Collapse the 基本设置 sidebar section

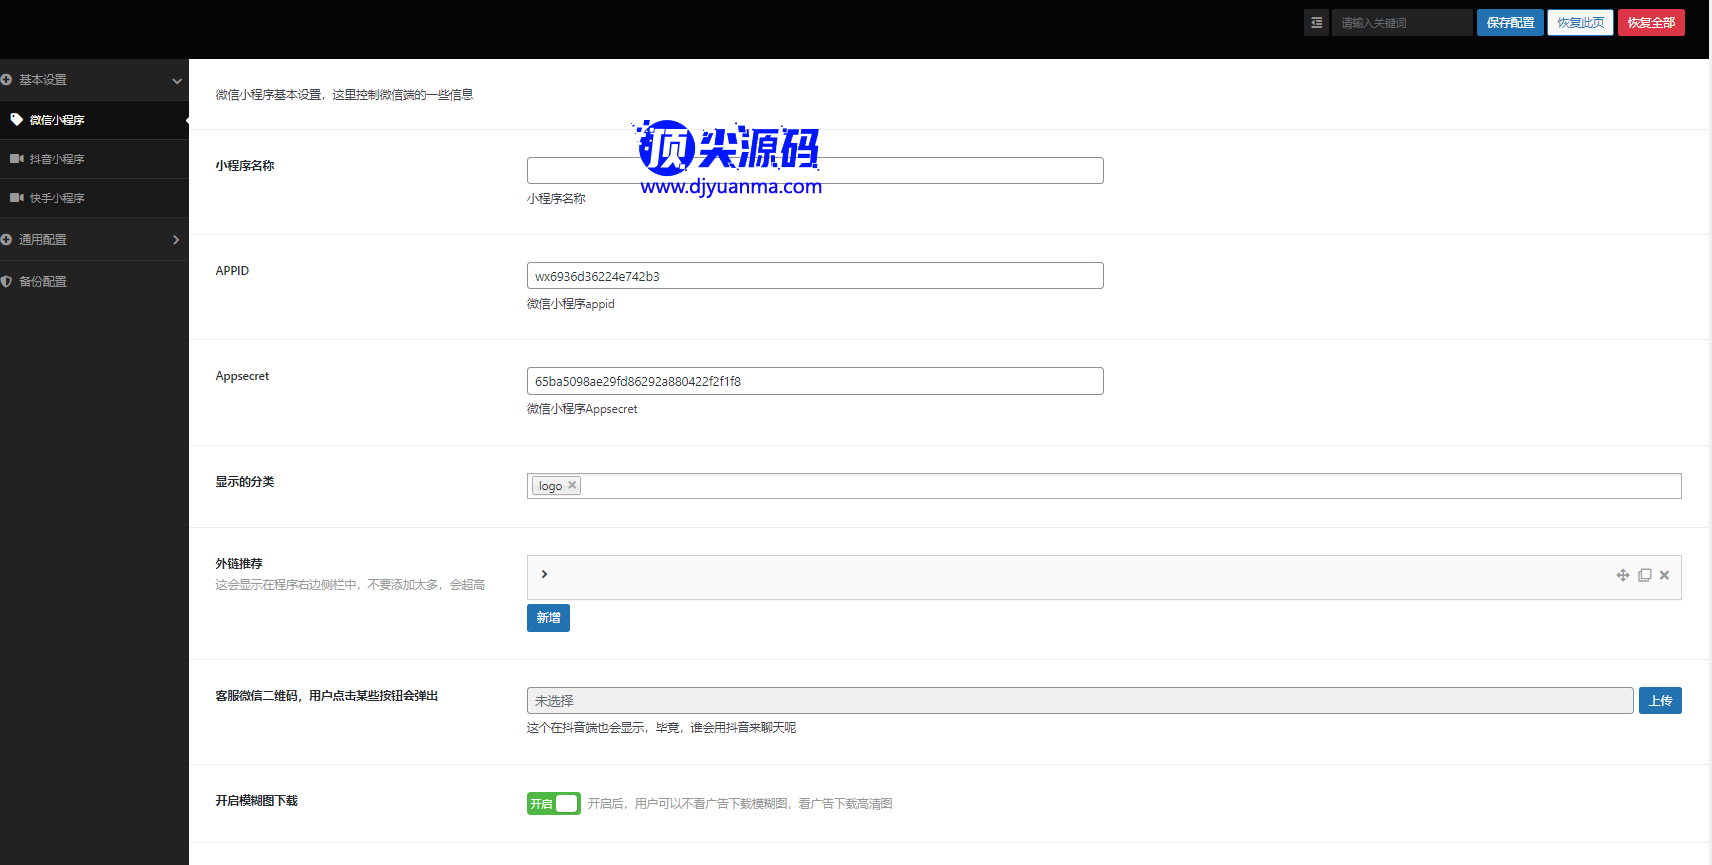(x=176, y=80)
